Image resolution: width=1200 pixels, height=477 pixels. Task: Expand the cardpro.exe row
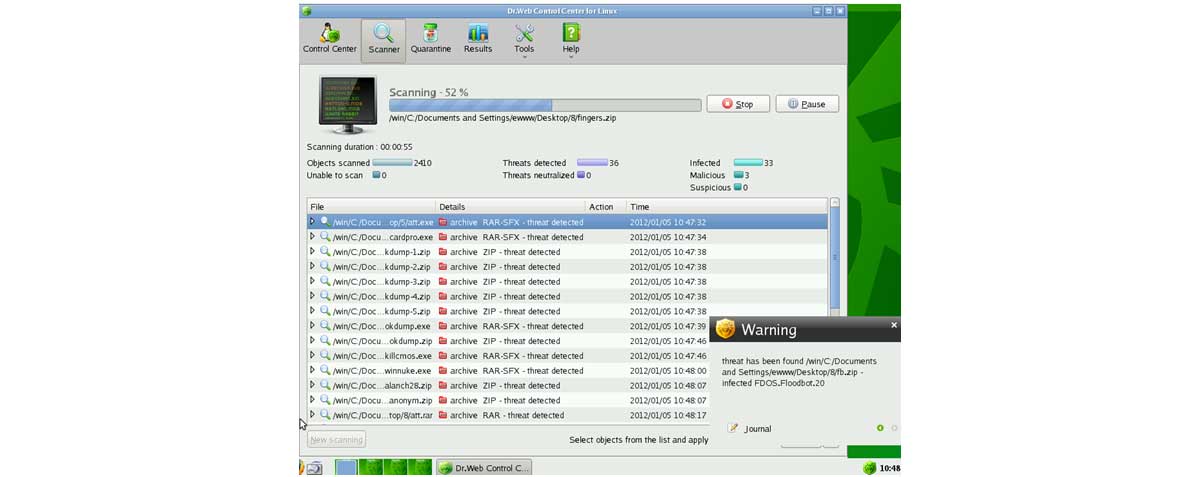(312, 237)
